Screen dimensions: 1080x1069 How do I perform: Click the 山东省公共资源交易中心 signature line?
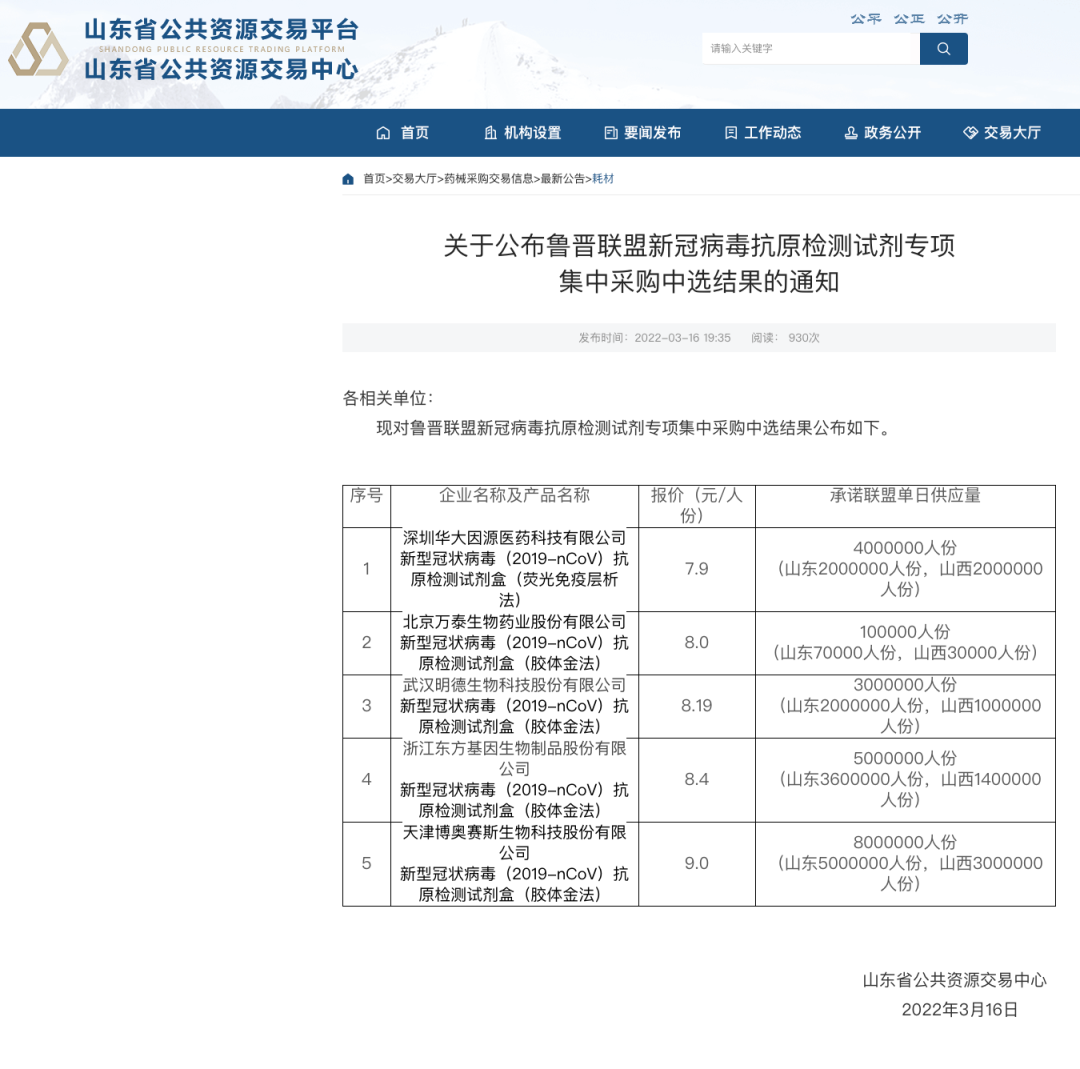tap(955, 980)
